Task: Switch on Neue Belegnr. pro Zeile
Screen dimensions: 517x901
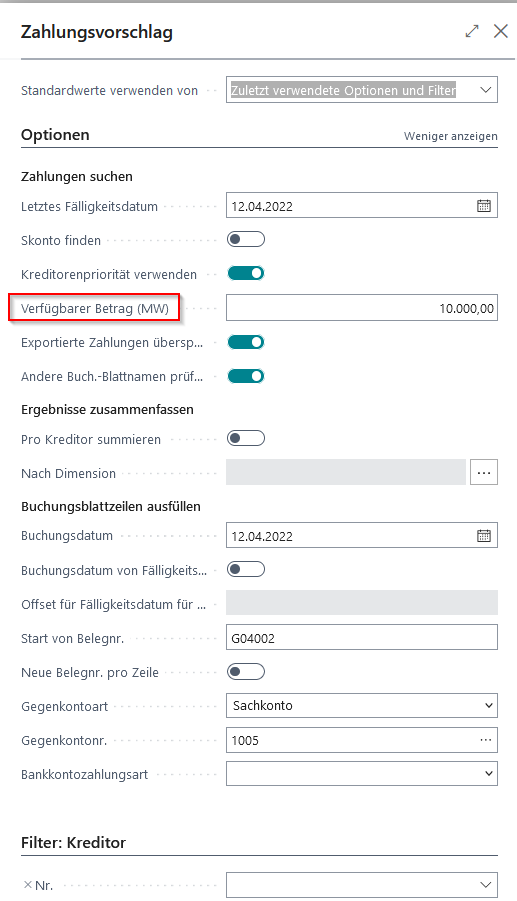Action: coord(246,672)
